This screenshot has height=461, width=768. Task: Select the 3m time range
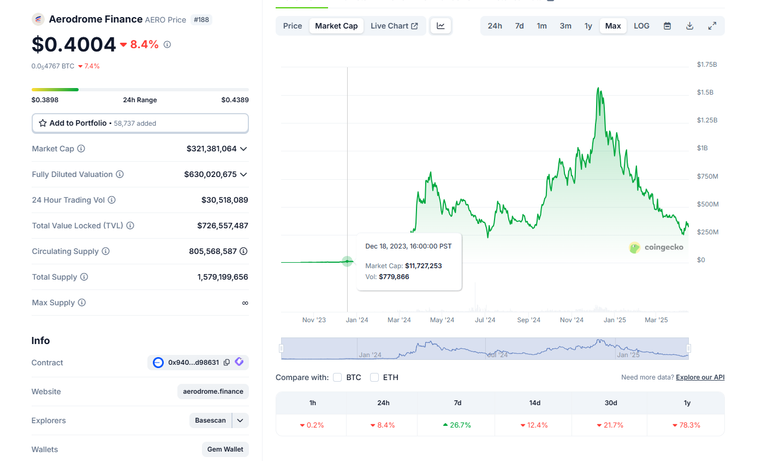click(565, 26)
